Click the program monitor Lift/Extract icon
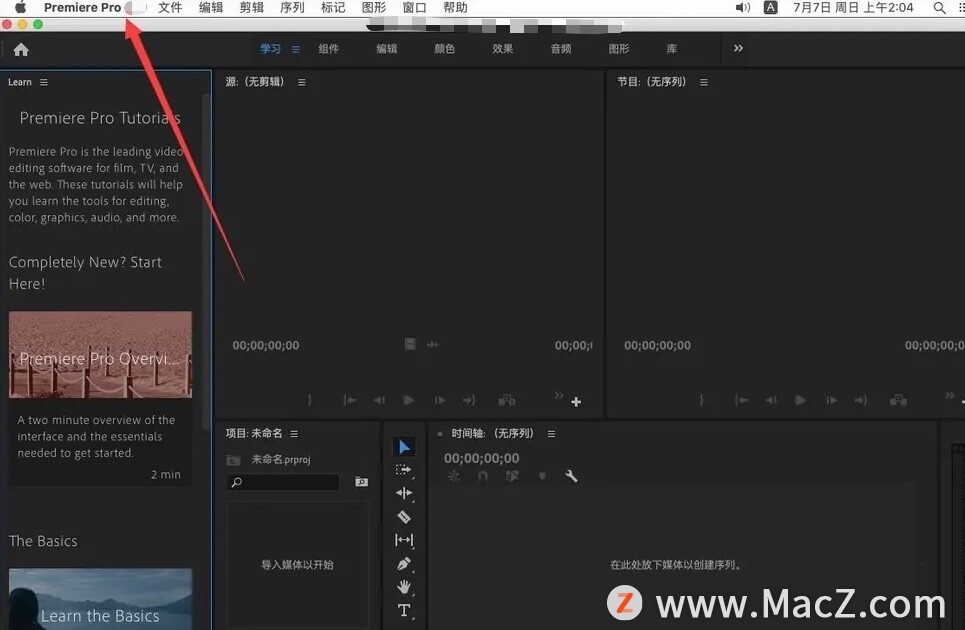The image size is (965, 630). 898,401
